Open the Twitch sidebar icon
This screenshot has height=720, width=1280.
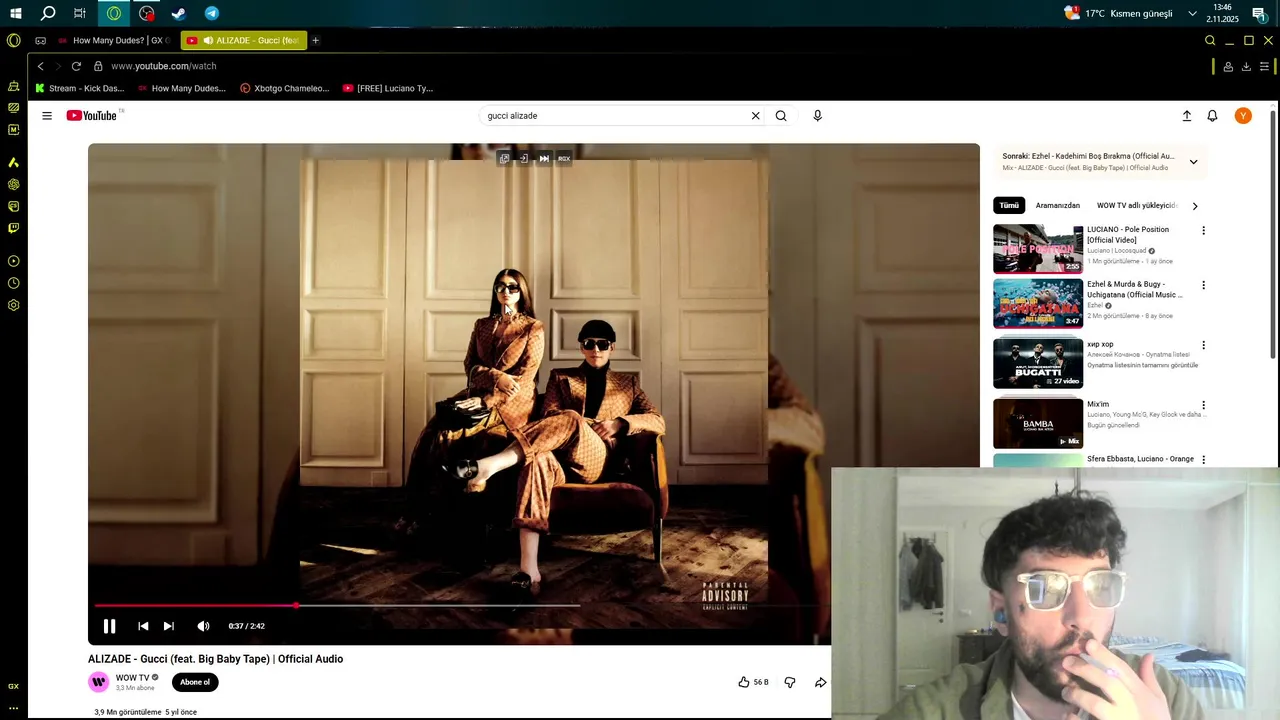coord(13,228)
